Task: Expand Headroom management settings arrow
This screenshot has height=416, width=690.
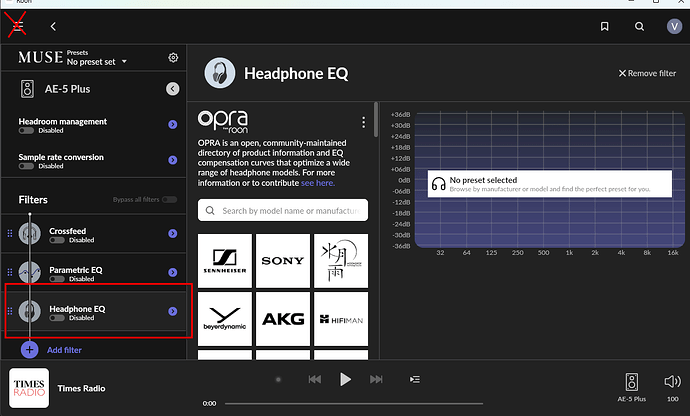Action: [x=173, y=125]
